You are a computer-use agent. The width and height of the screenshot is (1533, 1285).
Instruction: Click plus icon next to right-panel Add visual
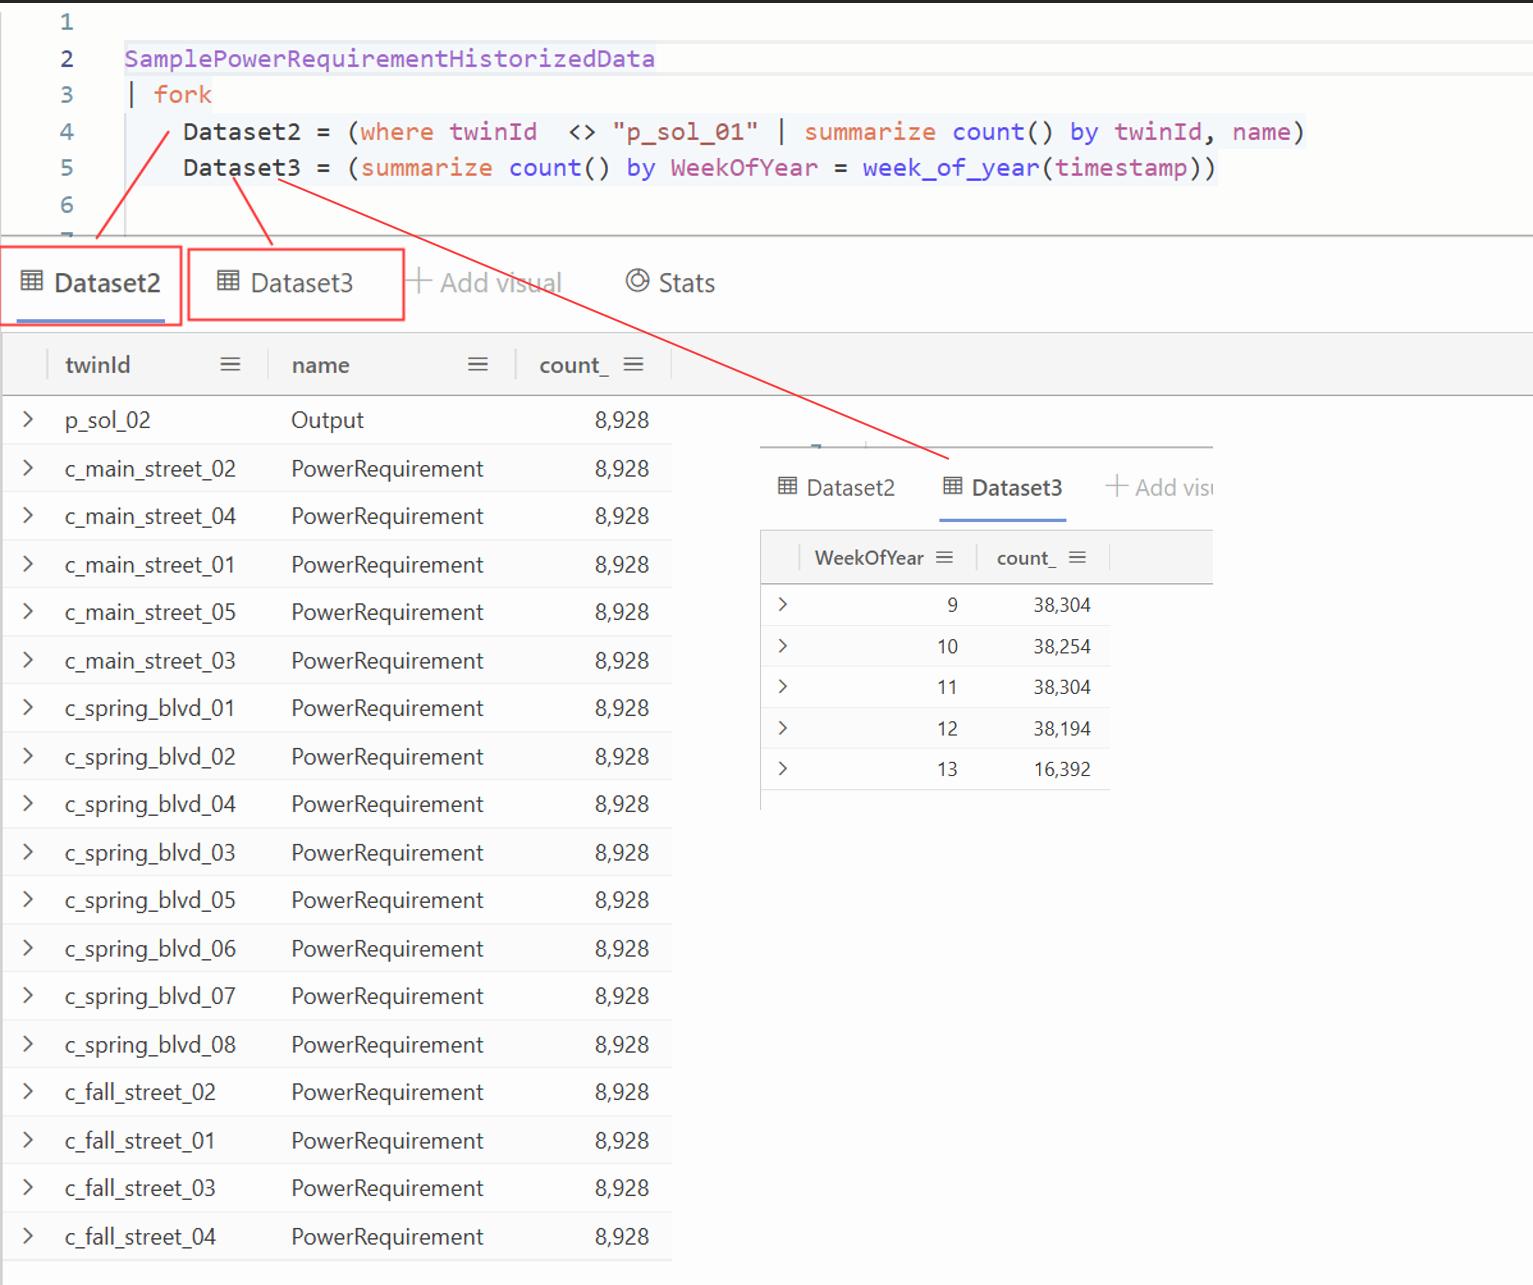coord(1115,486)
